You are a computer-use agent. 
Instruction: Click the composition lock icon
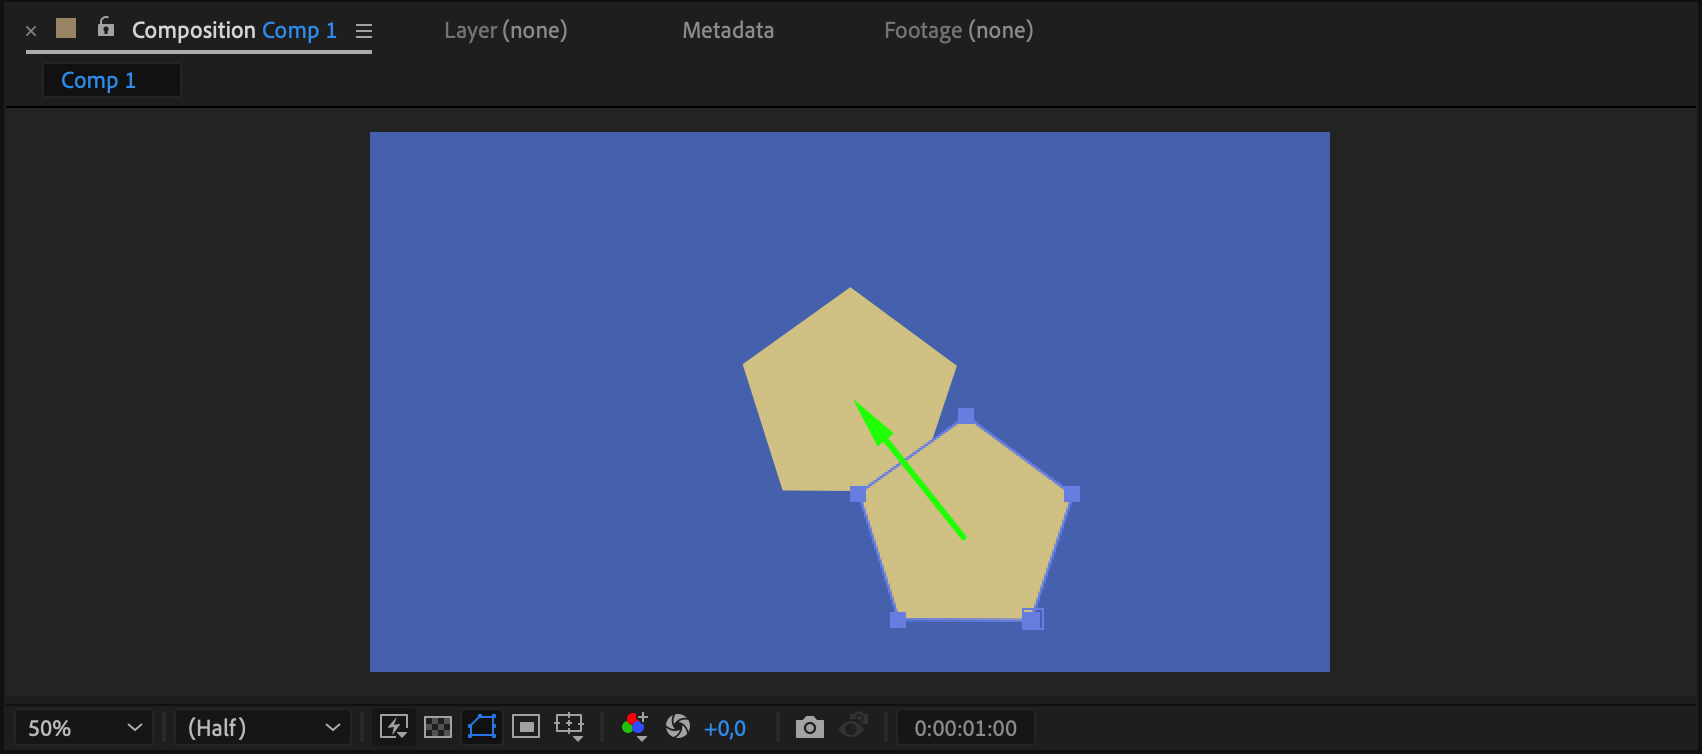tap(106, 28)
